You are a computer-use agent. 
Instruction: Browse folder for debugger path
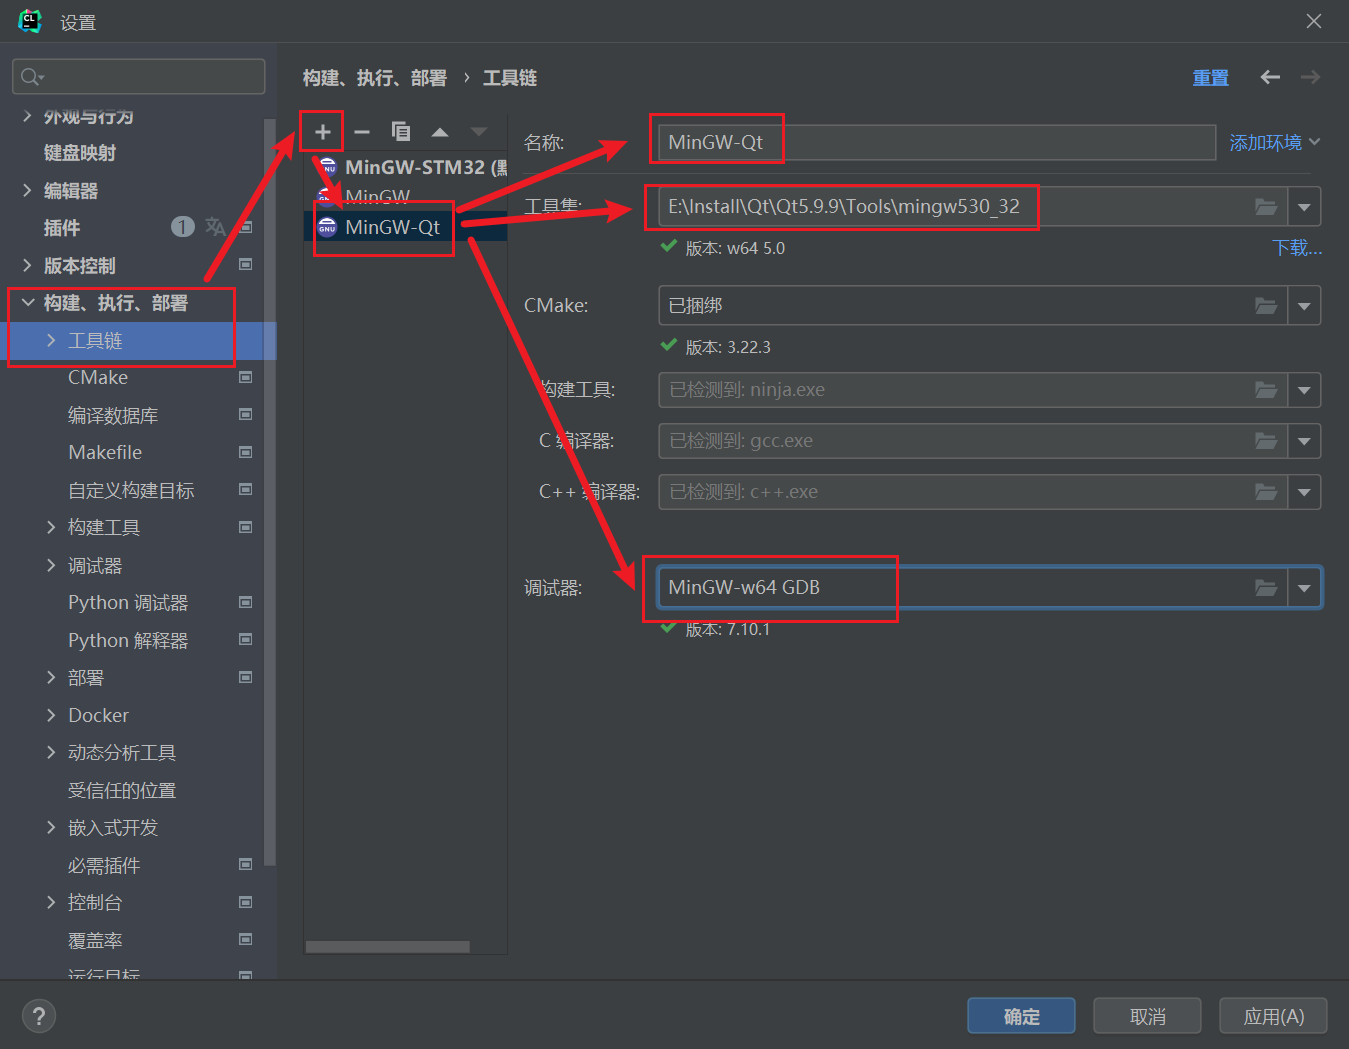(x=1266, y=588)
